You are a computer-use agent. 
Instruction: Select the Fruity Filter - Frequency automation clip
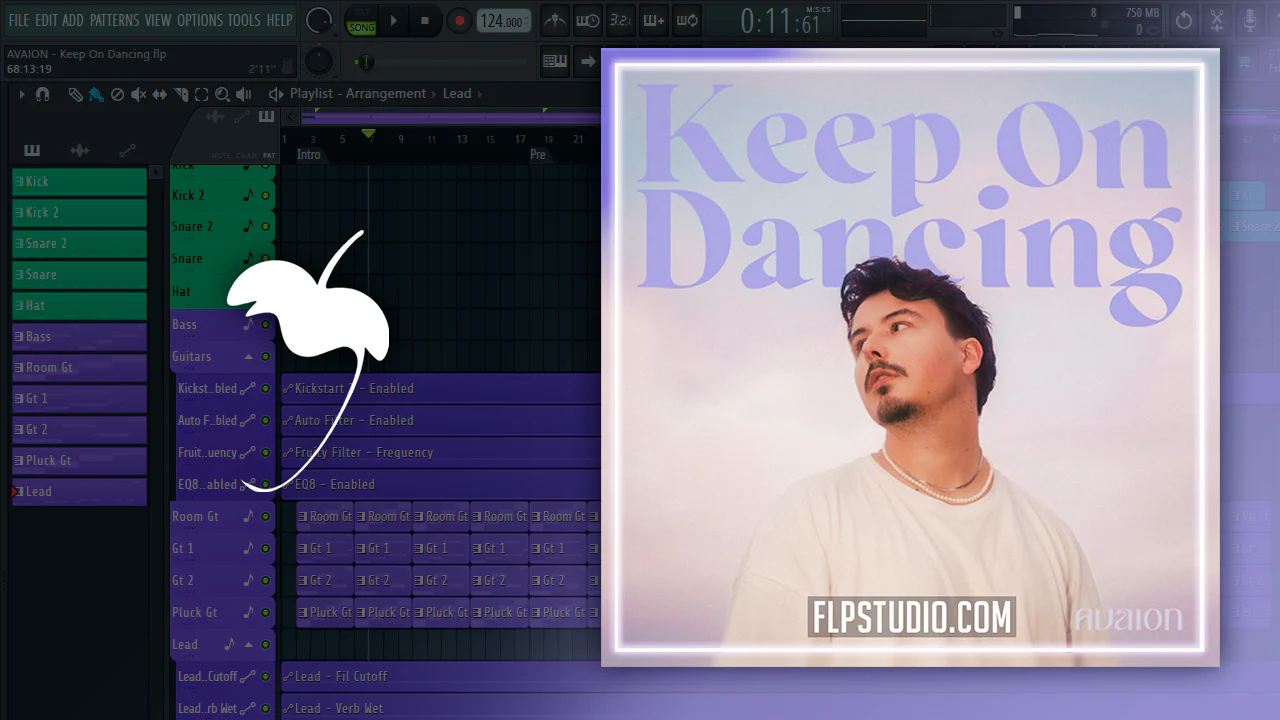(441, 453)
